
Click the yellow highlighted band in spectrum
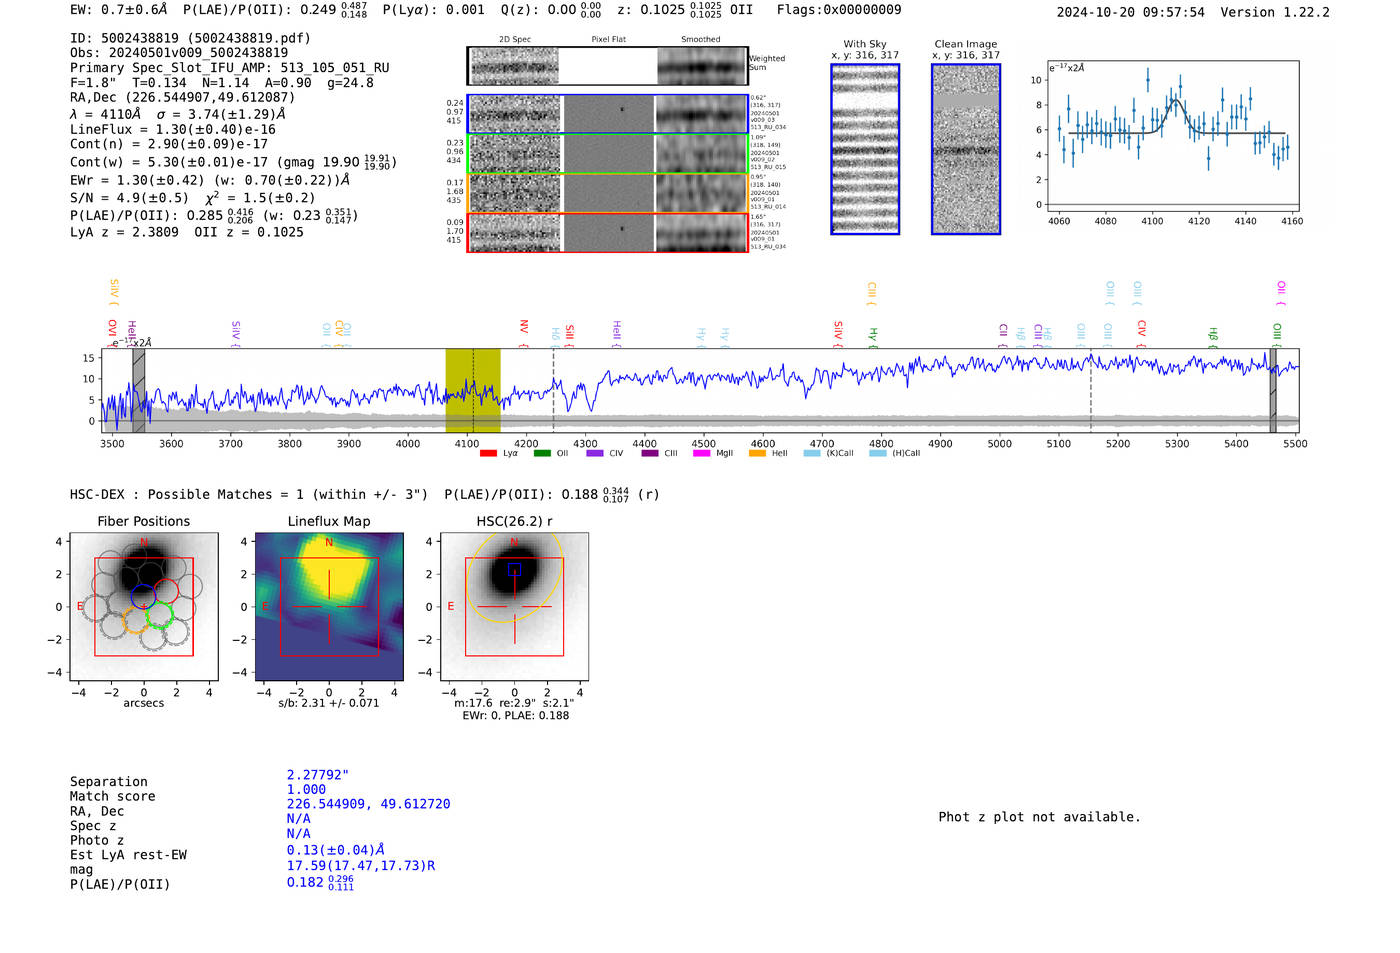click(x=473, y=390)
